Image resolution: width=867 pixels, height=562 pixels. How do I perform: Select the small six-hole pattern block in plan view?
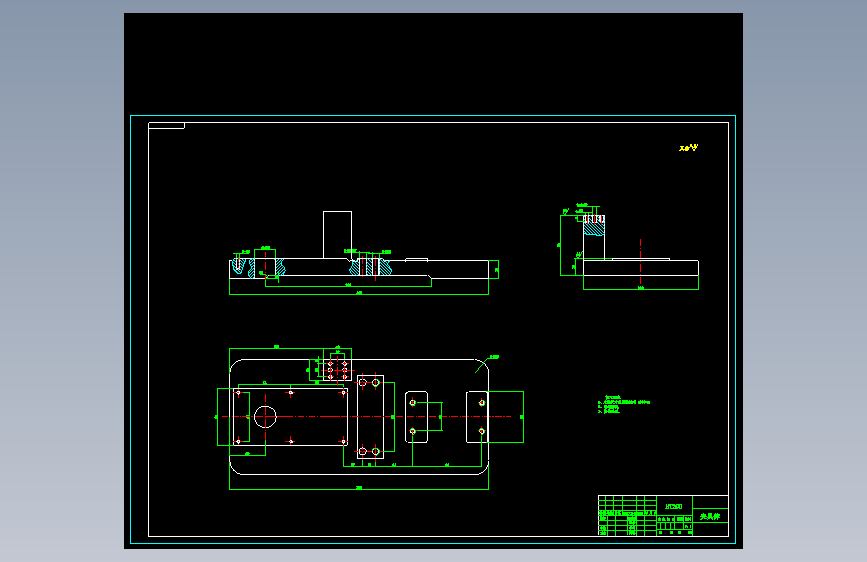tap(337, 371)
